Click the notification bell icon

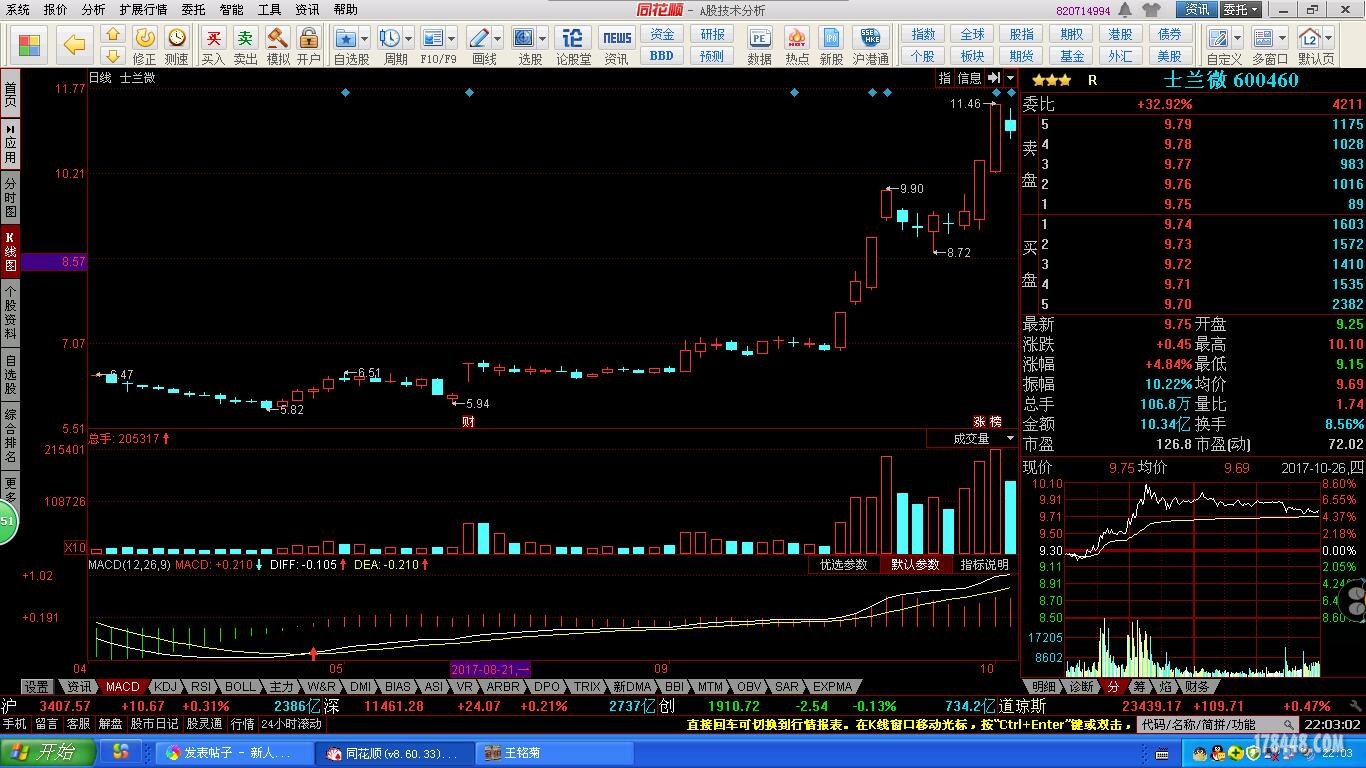pos(1125,10)
